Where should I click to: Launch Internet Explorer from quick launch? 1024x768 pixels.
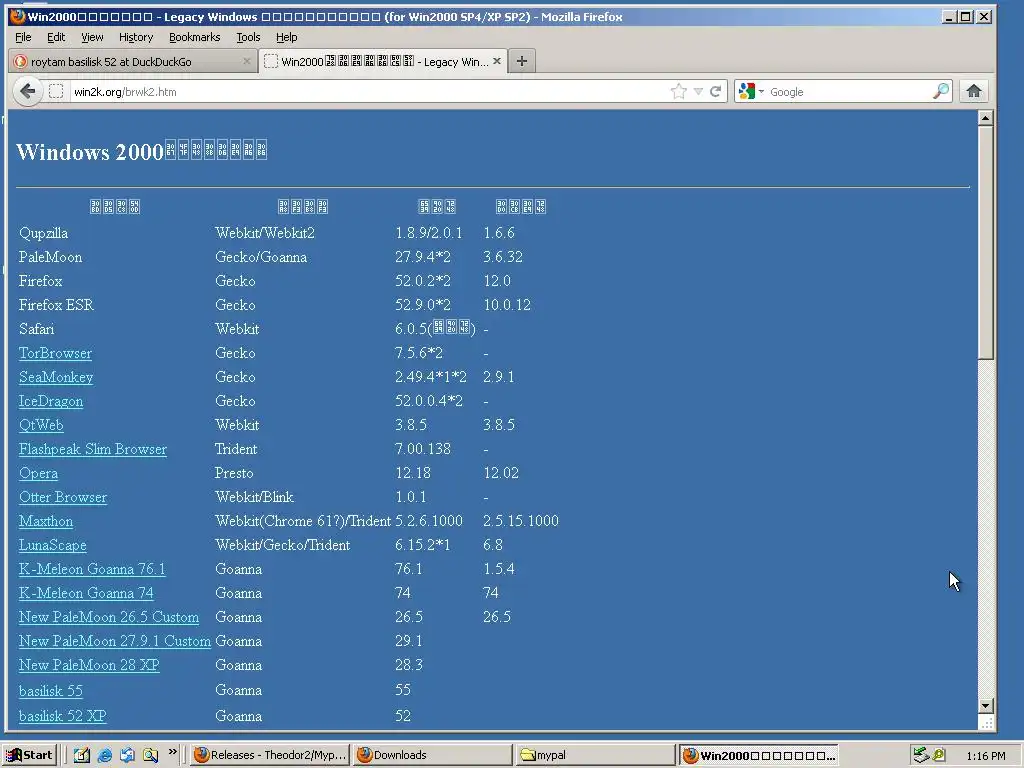[x=104, y=756]
